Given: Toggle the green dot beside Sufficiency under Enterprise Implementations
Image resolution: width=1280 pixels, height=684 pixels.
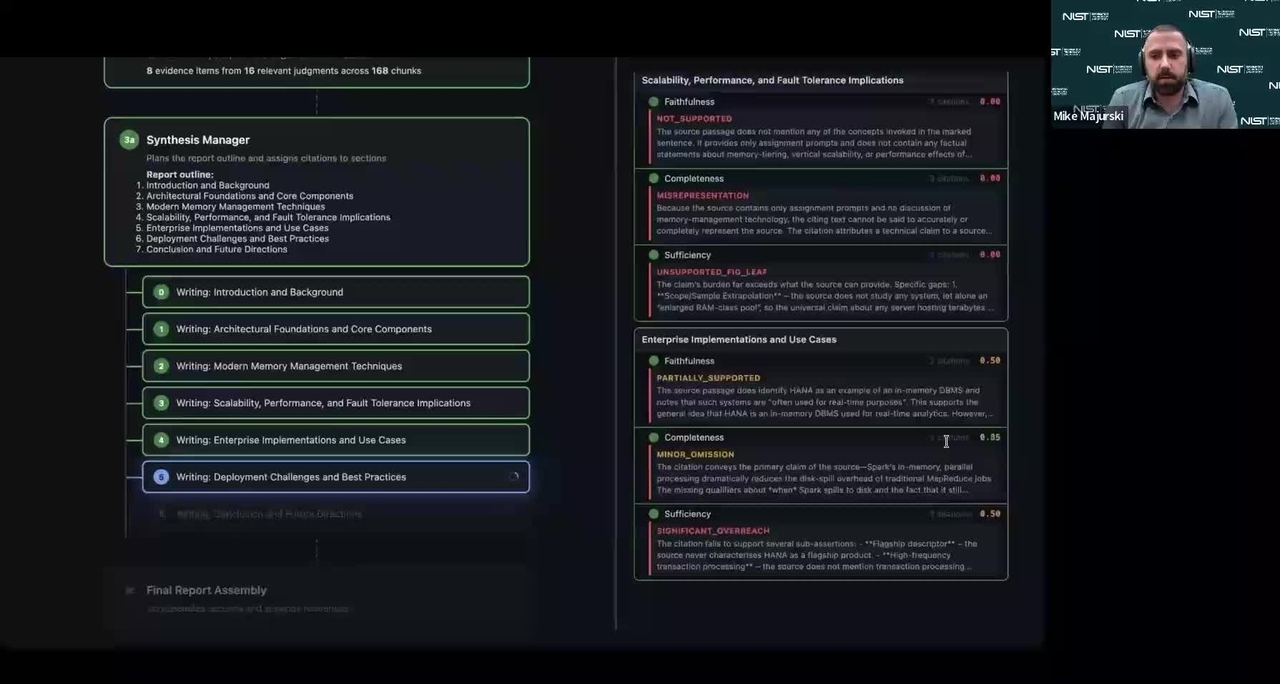Looking at the screenshot, I should [654, 514].
